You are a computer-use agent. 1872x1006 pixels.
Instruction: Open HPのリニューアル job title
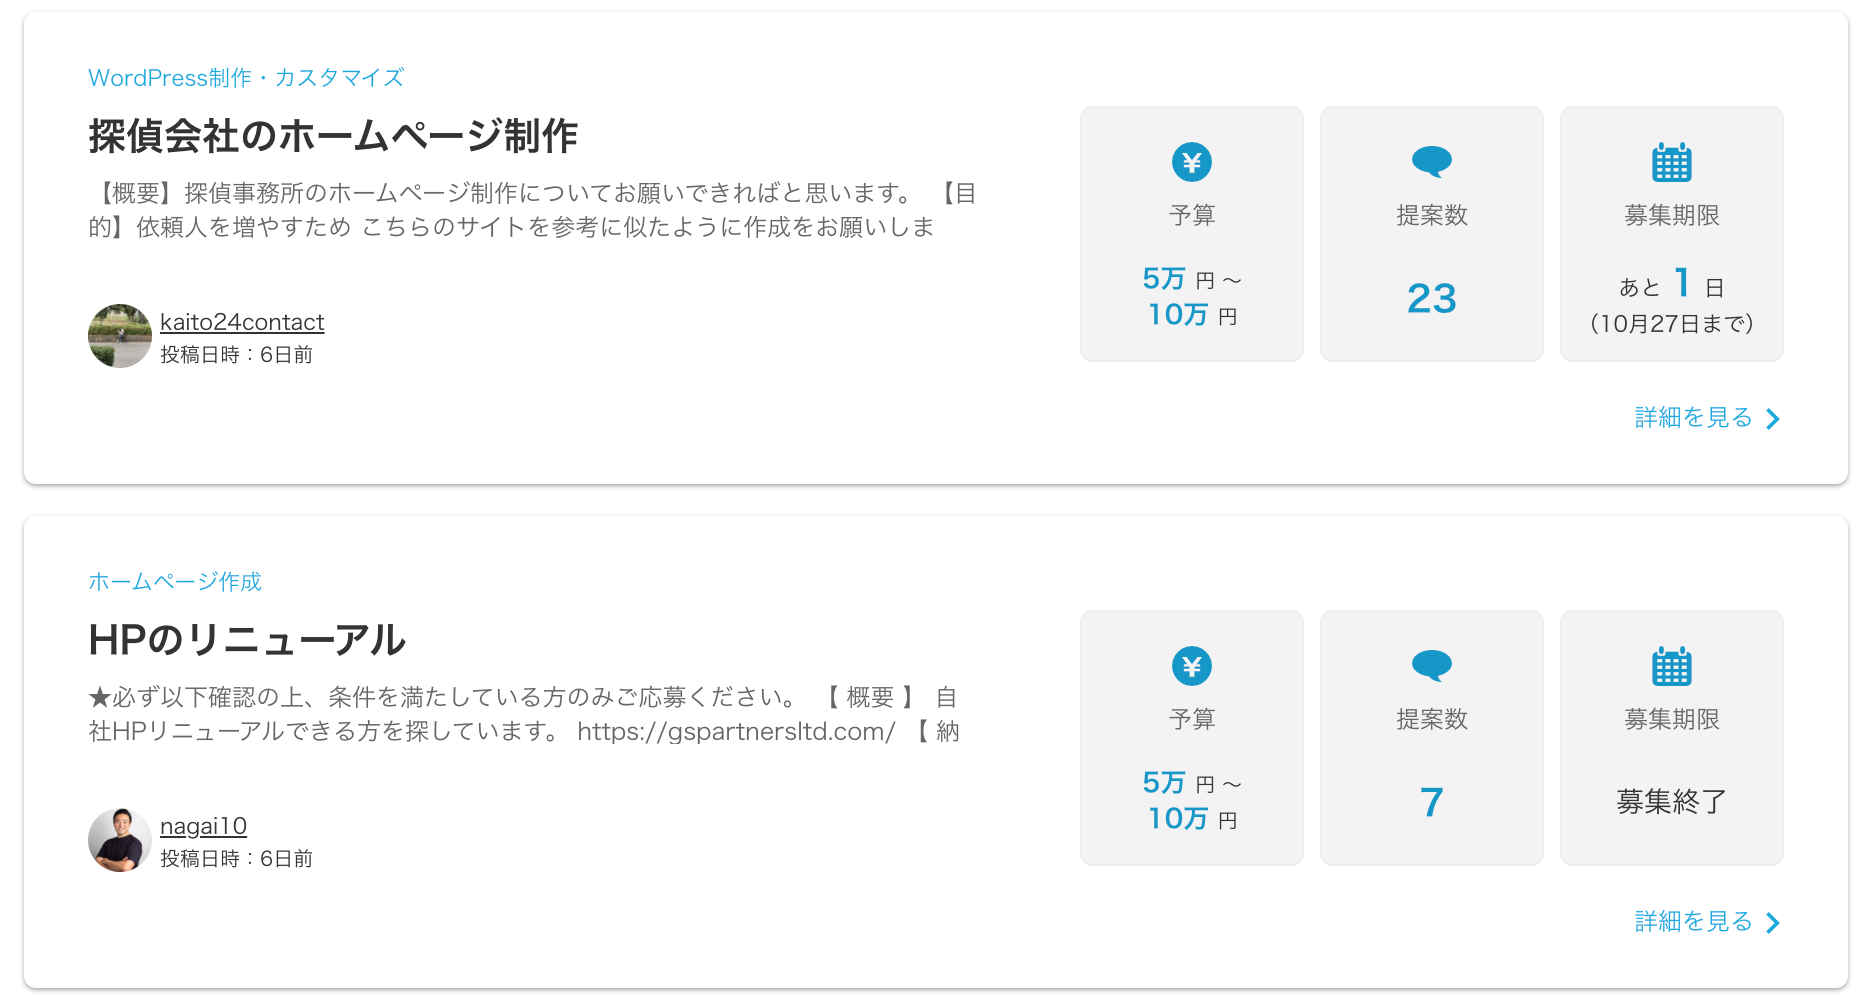coord(247,640)
